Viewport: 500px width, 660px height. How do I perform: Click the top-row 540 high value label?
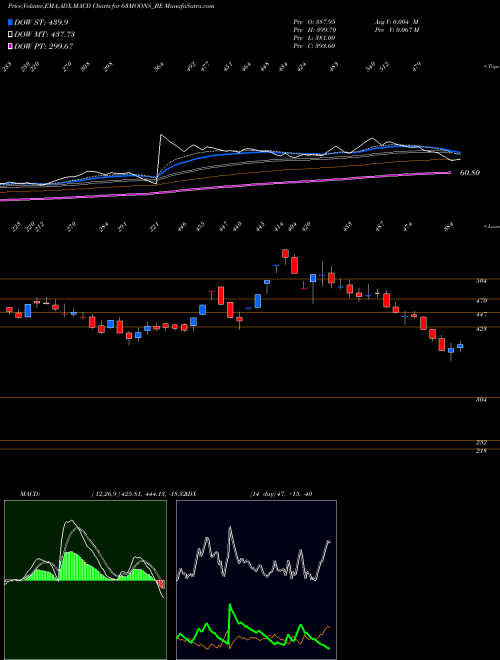pos(371,67)
